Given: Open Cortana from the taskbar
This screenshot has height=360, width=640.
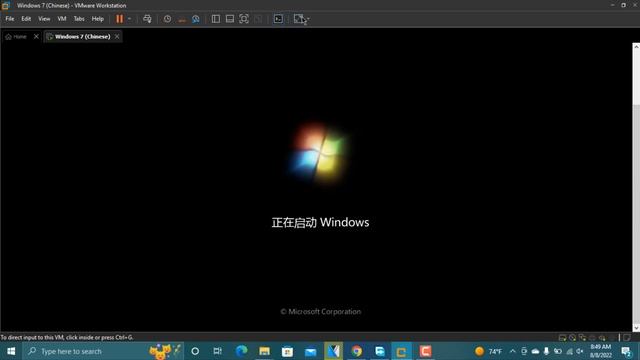Looking at the screenshot, I should pyautogui.click(x=195, y=351).
